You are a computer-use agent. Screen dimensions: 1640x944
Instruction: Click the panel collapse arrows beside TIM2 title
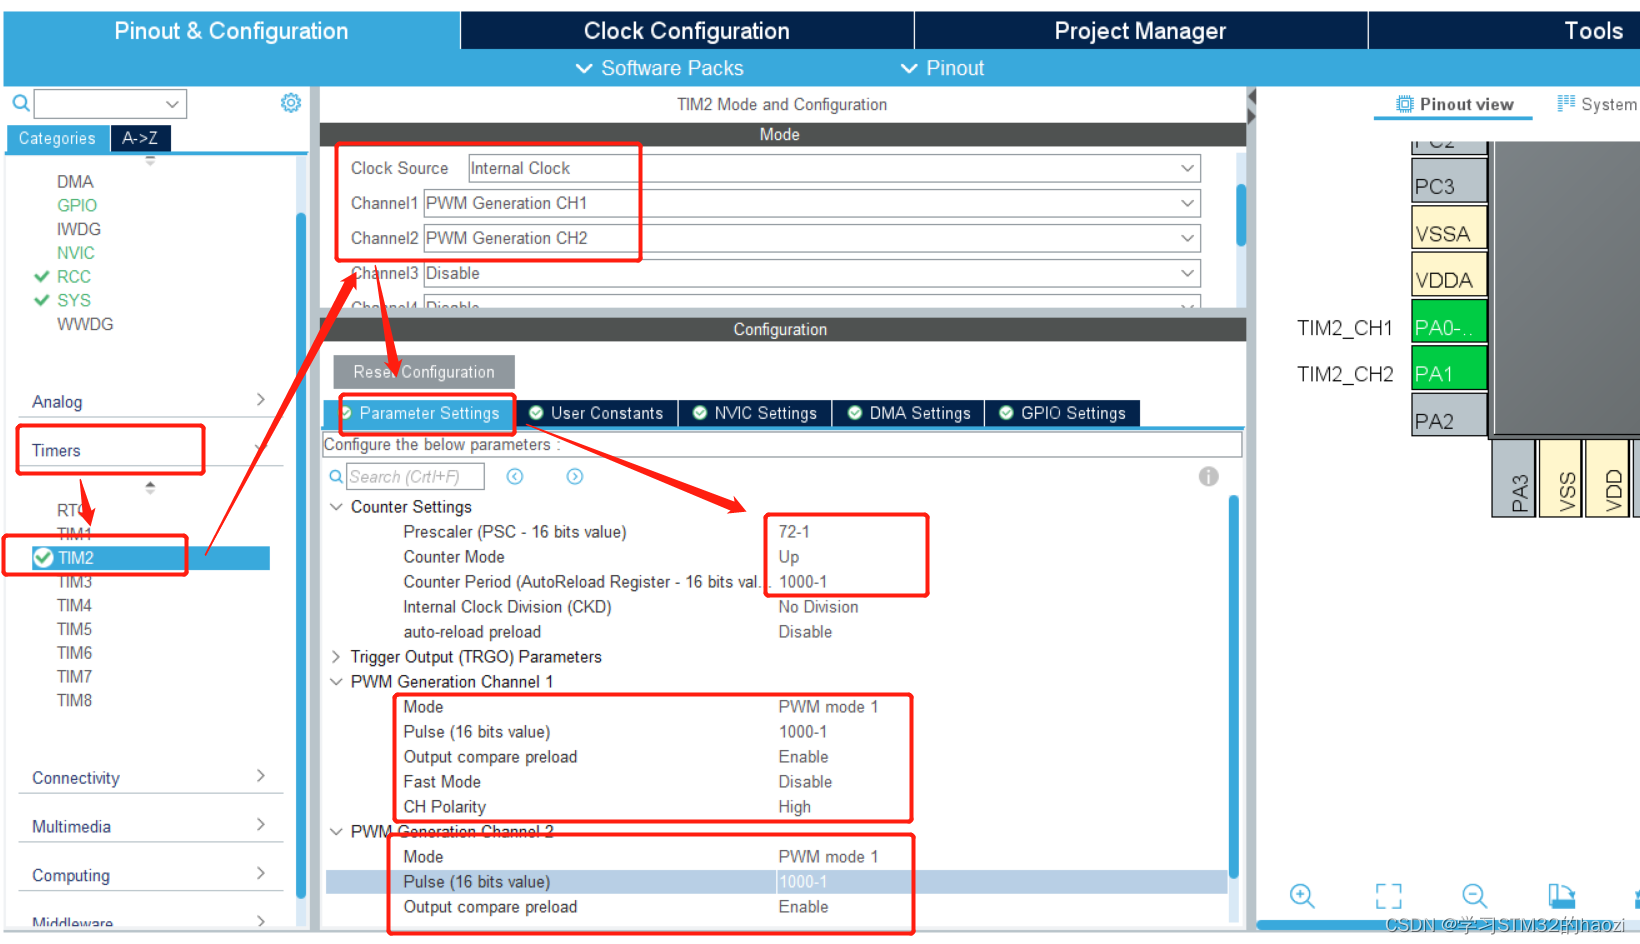[x=1251, y=105]
